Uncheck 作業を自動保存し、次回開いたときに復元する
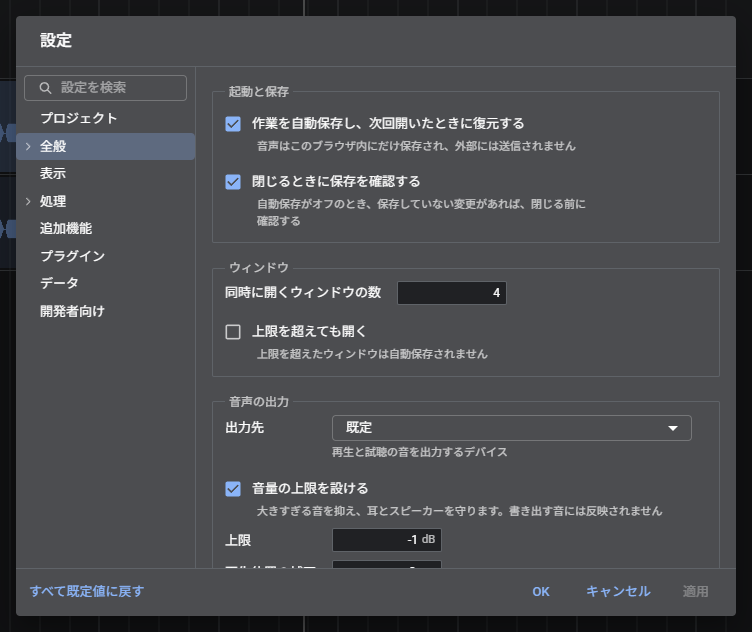The width and height of the screenshot is (752, 632). pyautogui.click(x=233, y=124)
